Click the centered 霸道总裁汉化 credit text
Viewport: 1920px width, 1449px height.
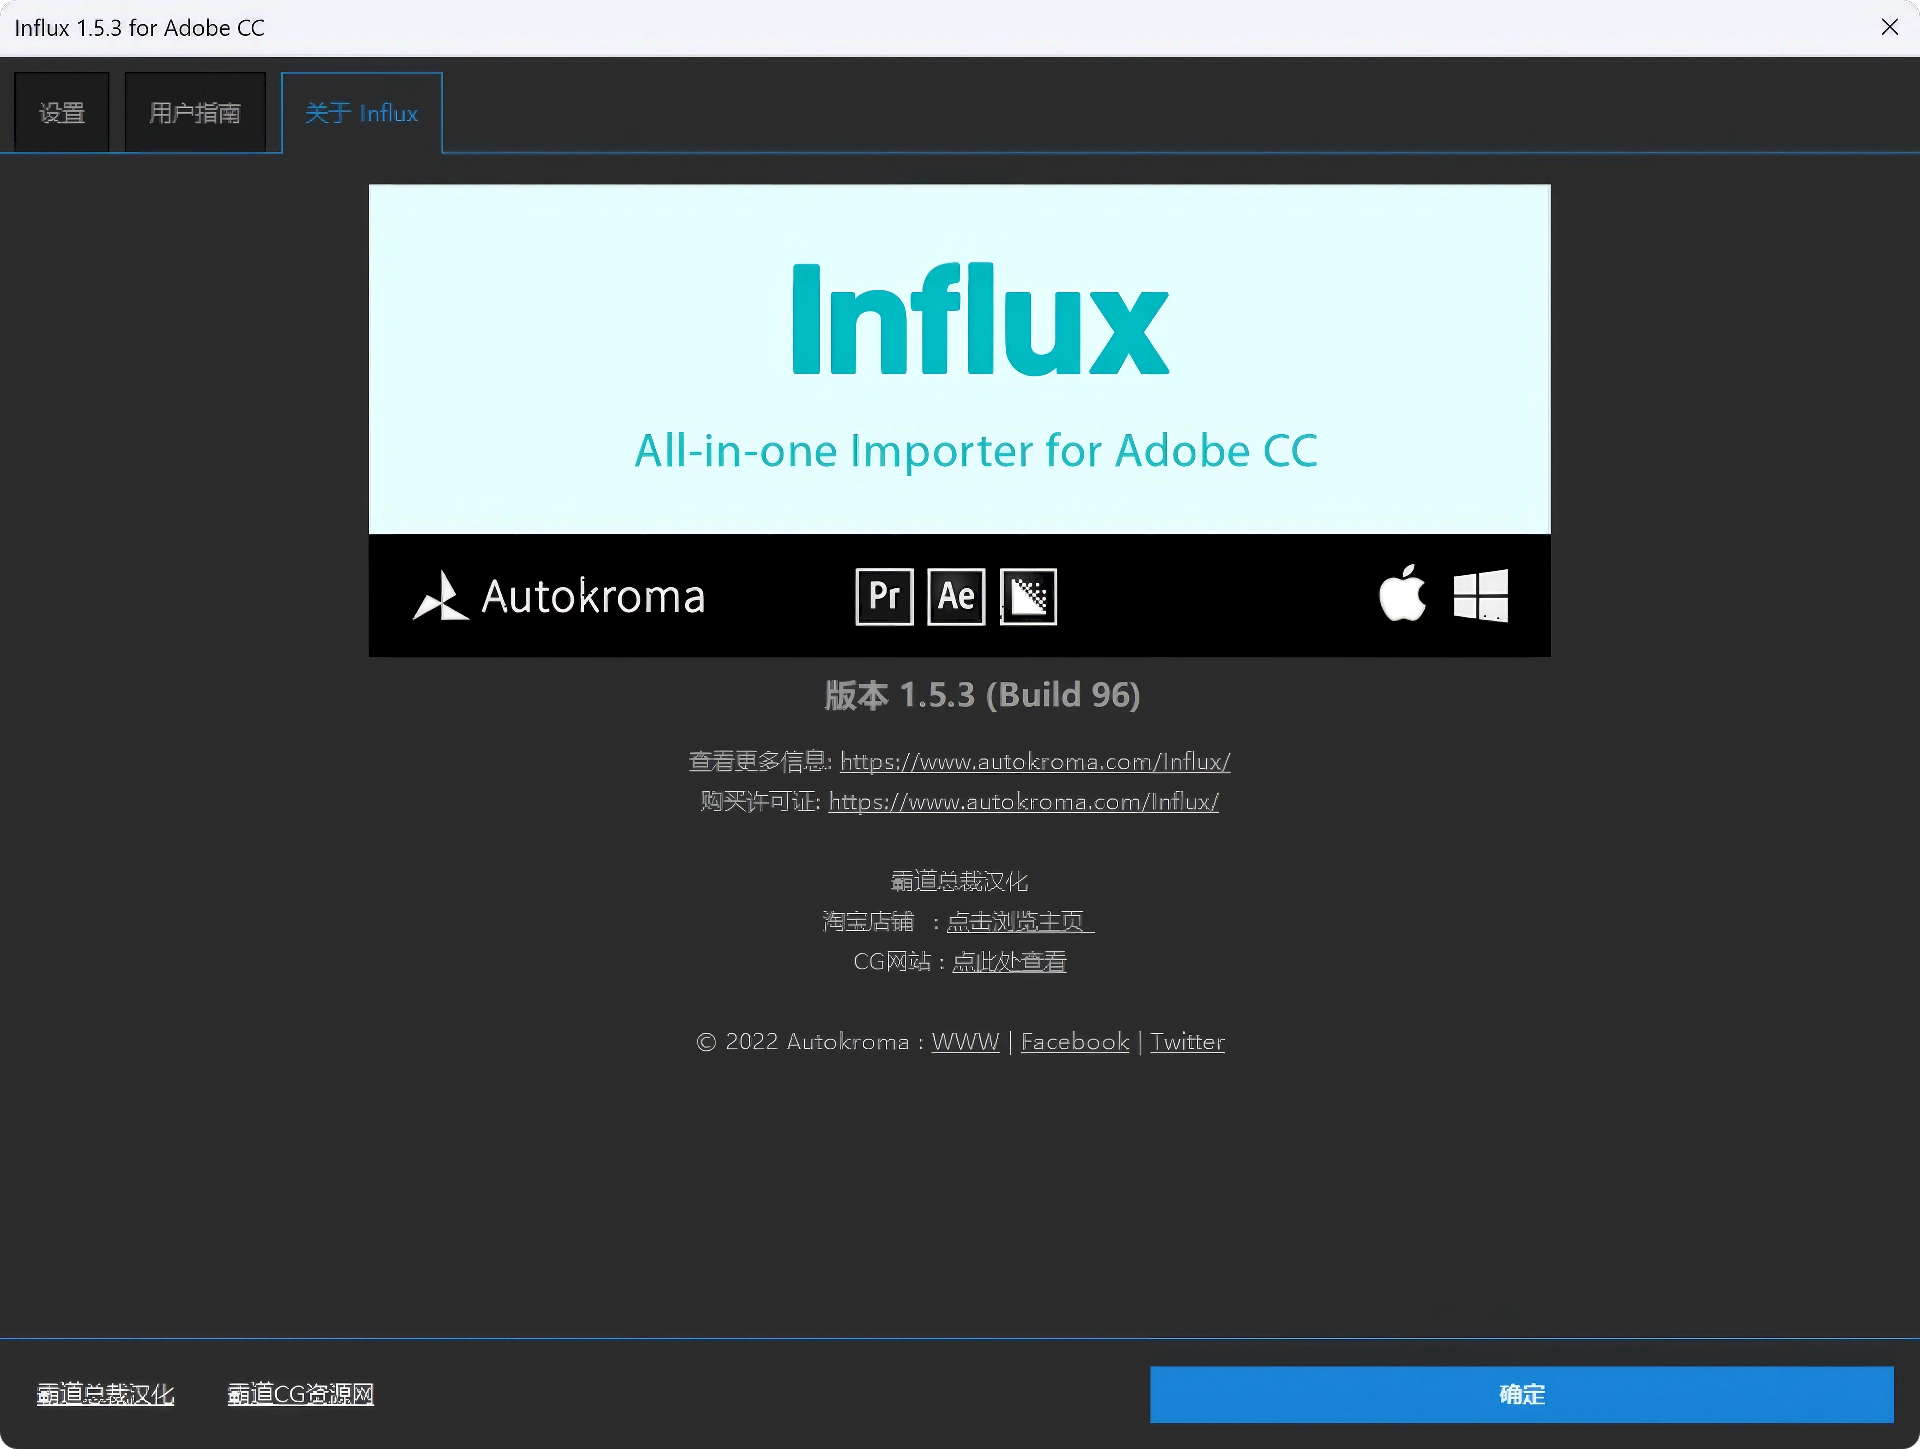[959, 881]
